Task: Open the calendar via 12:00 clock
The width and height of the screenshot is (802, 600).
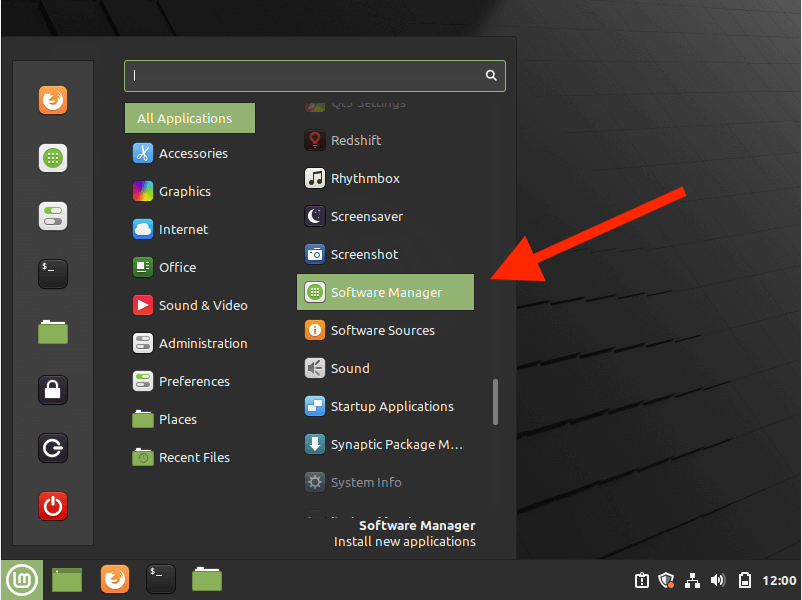Action: (x=779, y=581)
